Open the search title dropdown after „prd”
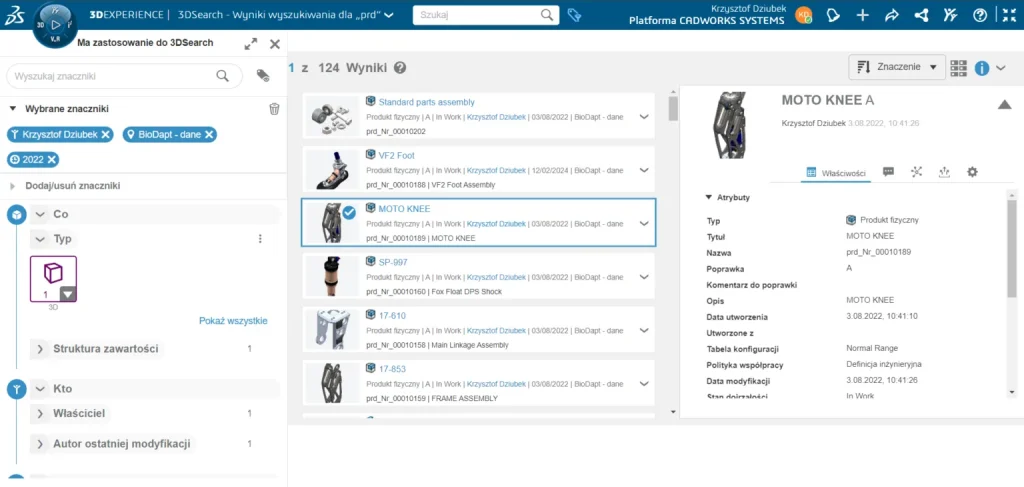The image size is (1024, 487). click(x=389, y=15)
